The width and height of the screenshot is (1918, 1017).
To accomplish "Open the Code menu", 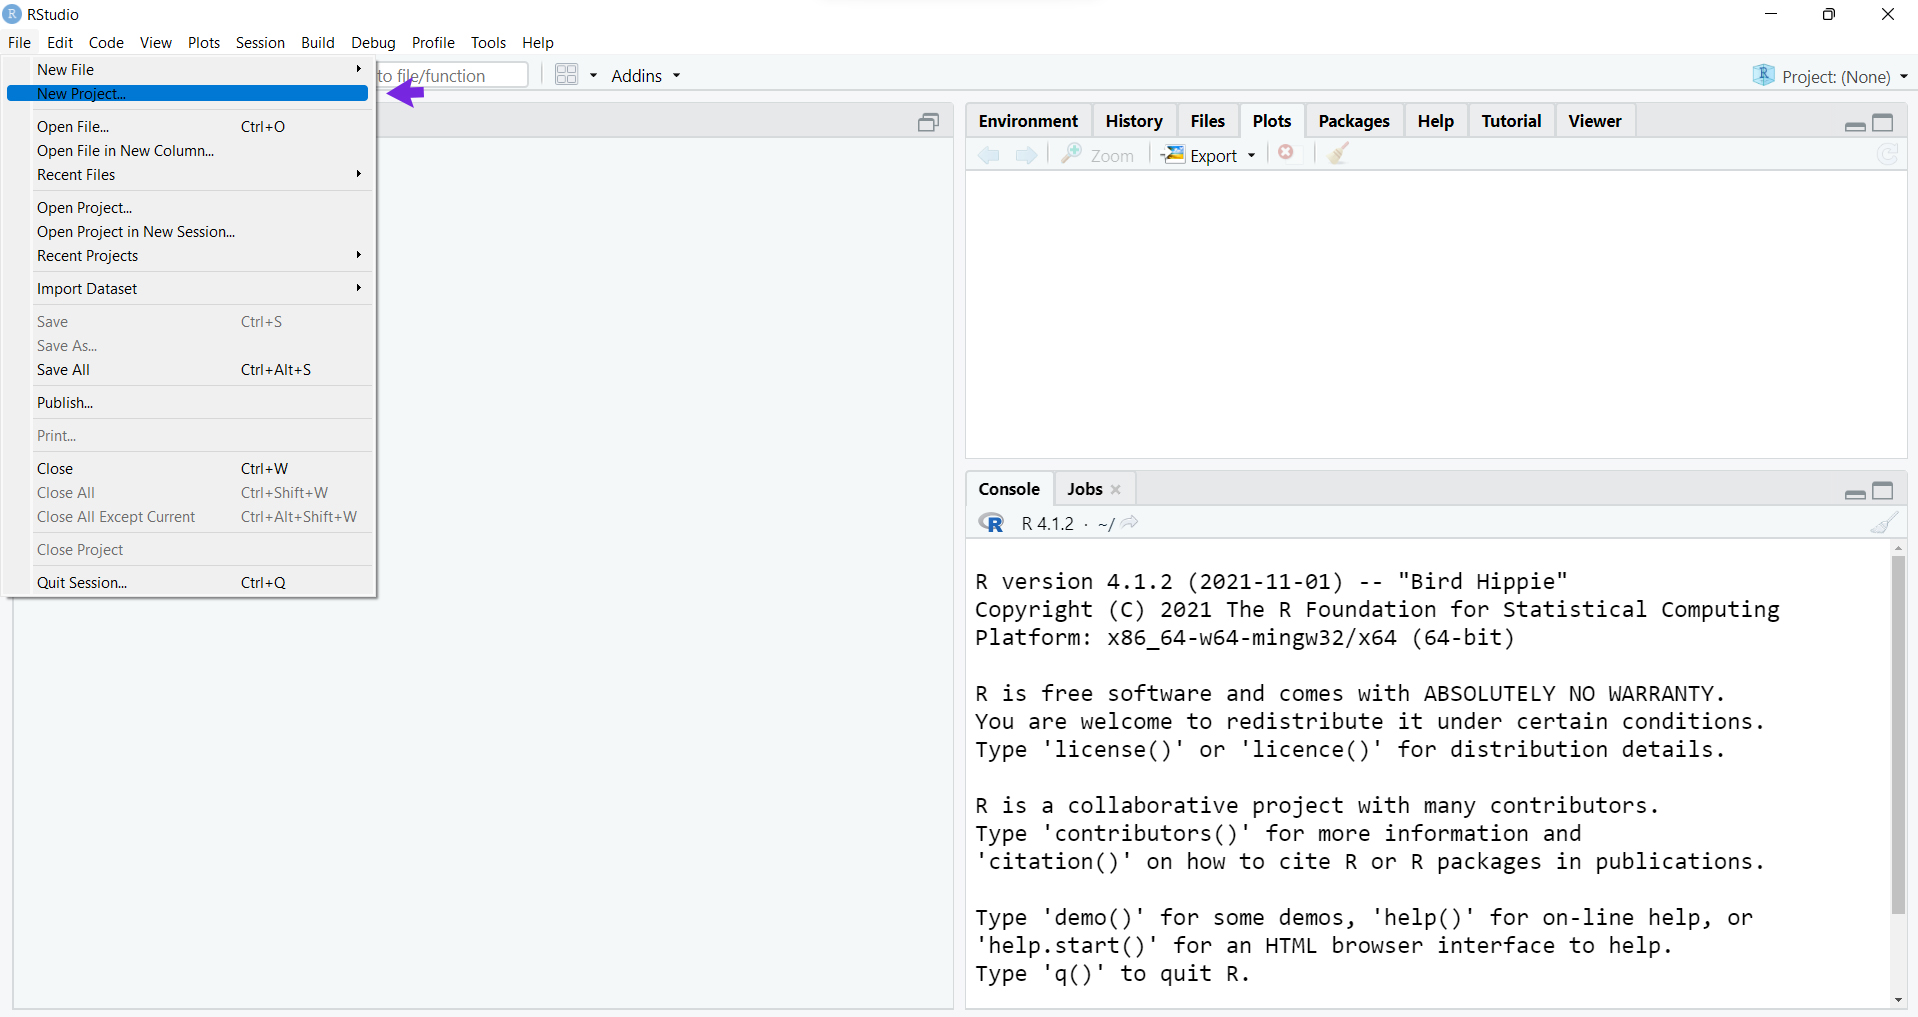I will (106, 42).
